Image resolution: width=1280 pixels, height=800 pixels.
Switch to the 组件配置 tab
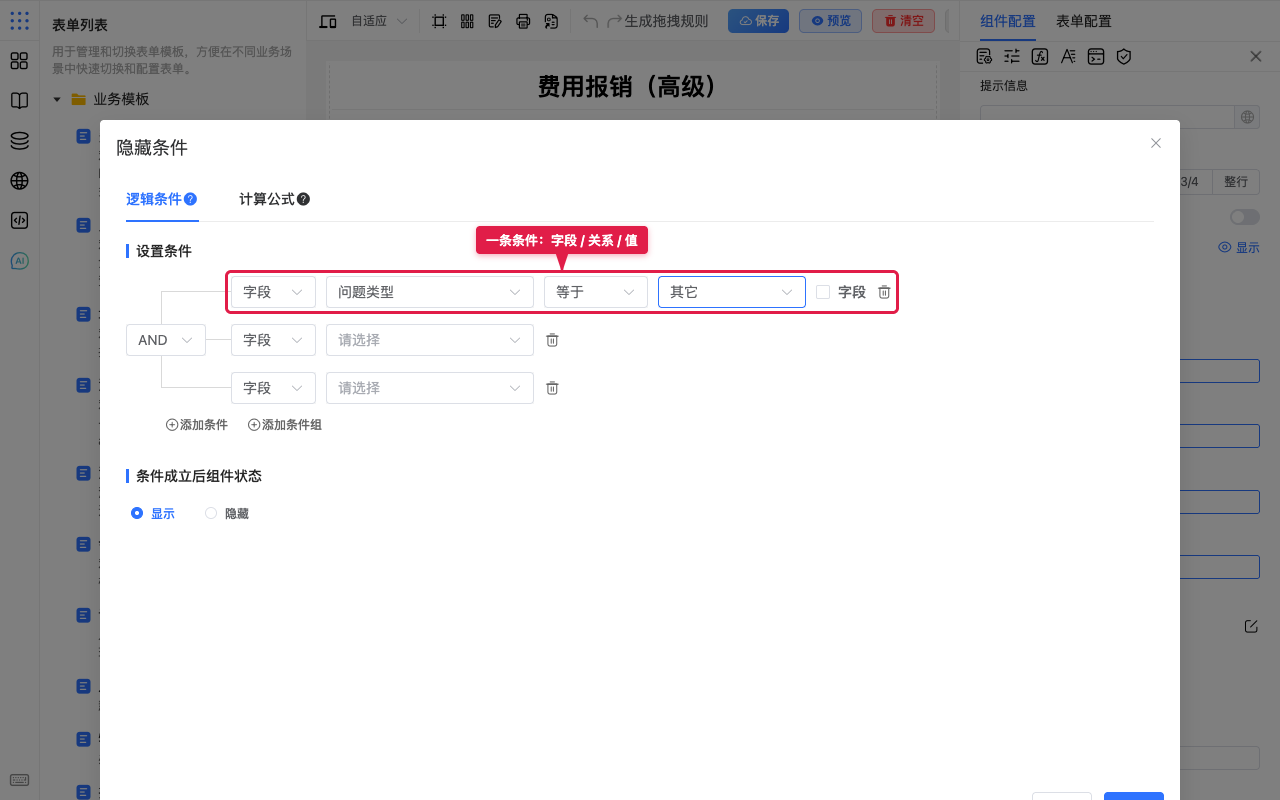pyautogui.click(x=1008, y=21)
